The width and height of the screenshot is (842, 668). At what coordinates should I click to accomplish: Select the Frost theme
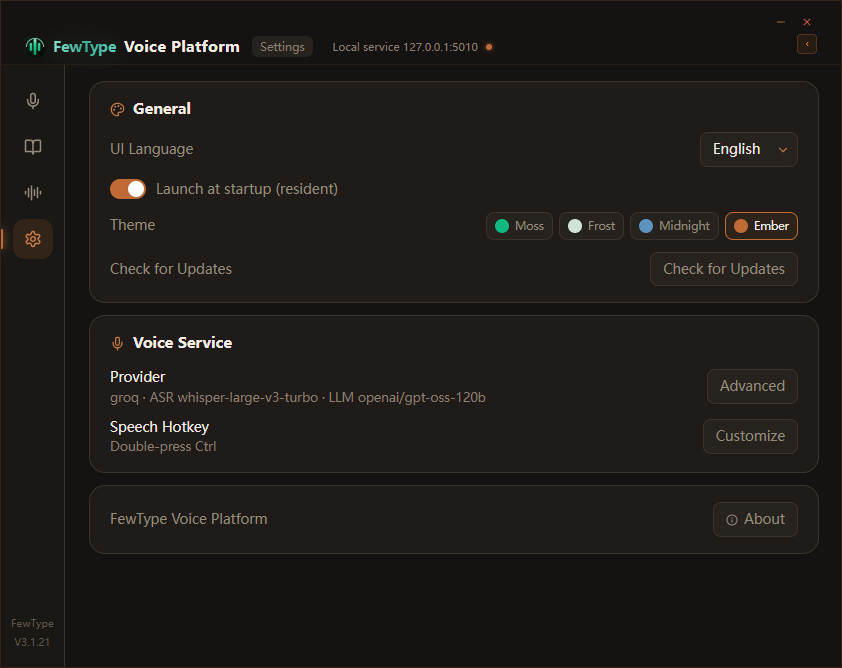click(x=591, y=226)
